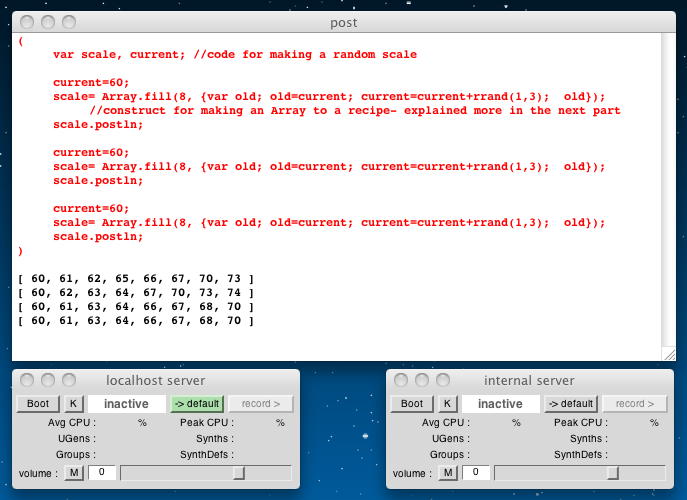Click the internal server window title
This screenshot has height=500, width=687.
tap(529, 380)
